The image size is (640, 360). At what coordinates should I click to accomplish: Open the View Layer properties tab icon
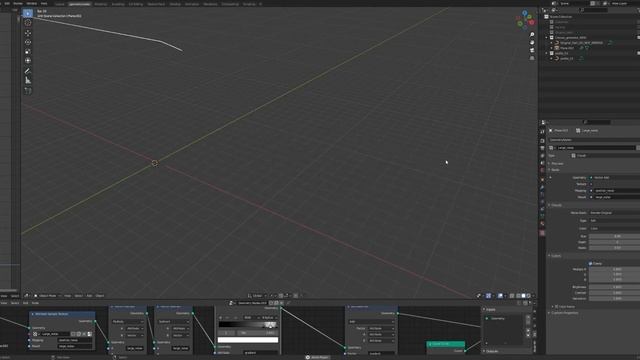[x=542, y=156]
